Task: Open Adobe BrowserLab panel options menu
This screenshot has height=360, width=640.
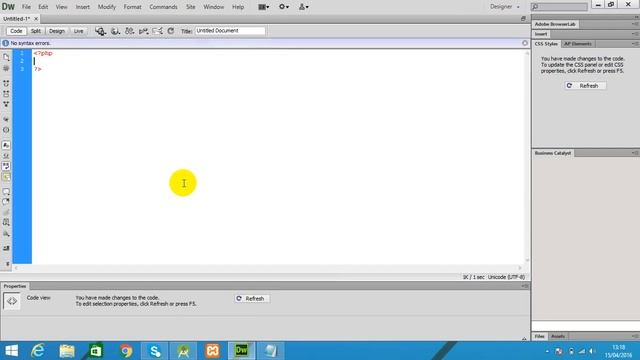Action: pyautogui.click(x=635, y=24)
